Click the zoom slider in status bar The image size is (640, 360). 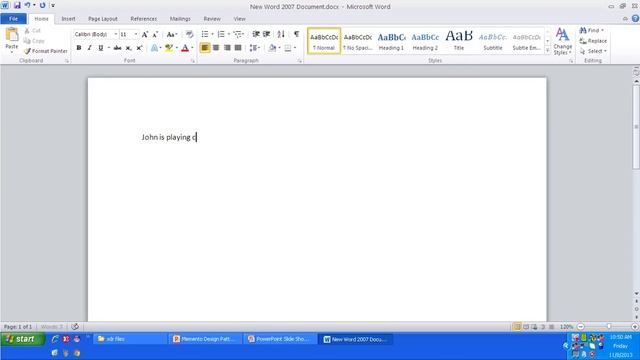[608, 327]
